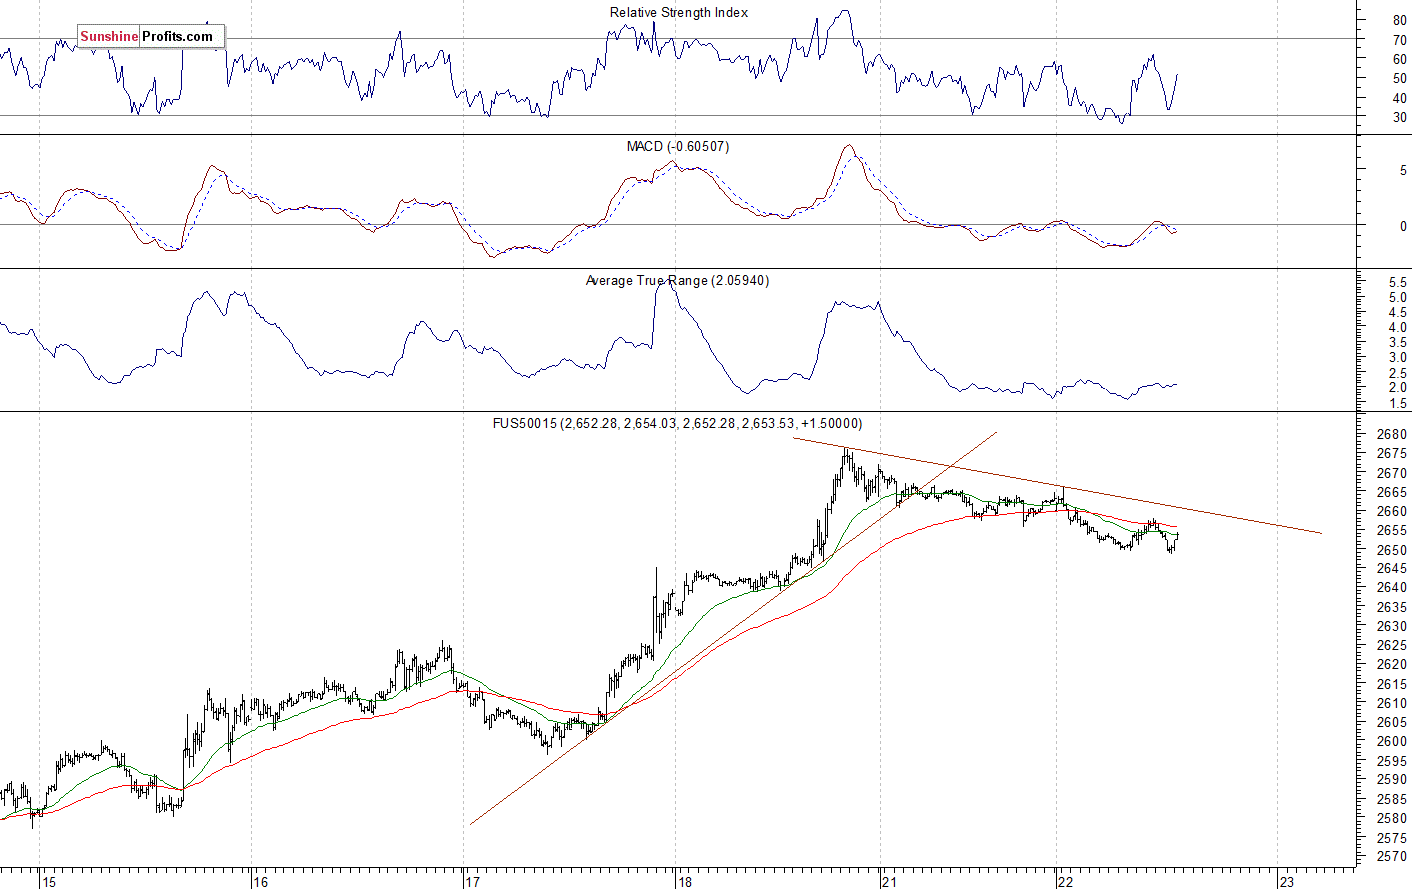The image size is (1412, 889).
Task: Click price axis label 2570
Action: point(1392,858)
